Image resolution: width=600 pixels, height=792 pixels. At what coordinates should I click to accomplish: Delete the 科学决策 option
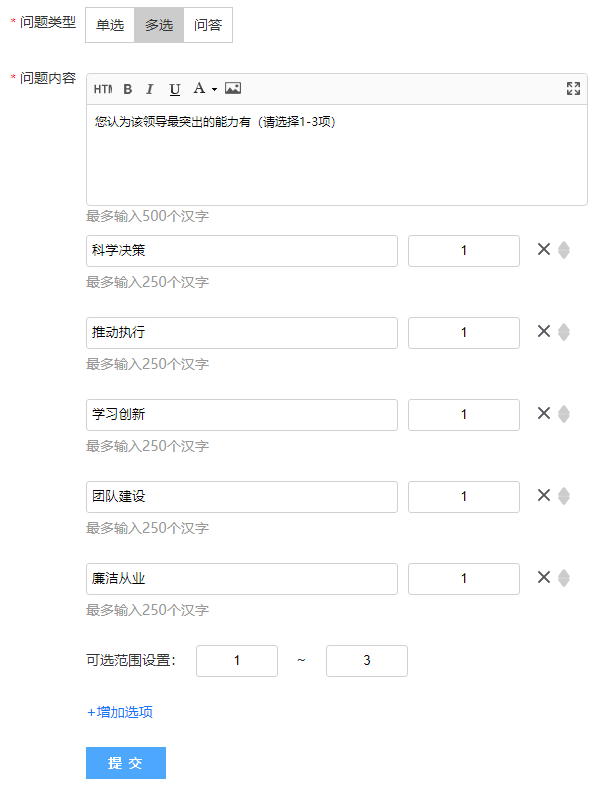pos(544,250)
